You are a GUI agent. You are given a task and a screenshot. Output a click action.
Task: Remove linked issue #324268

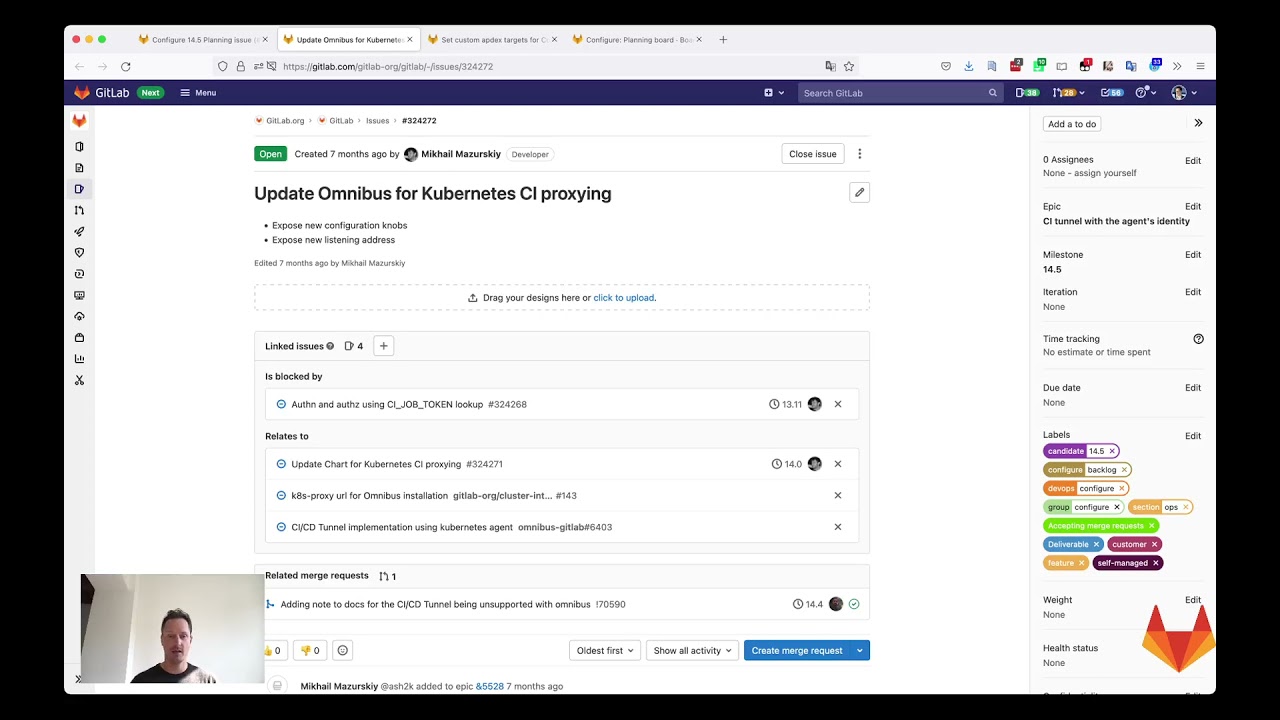[x=838, y=404]
